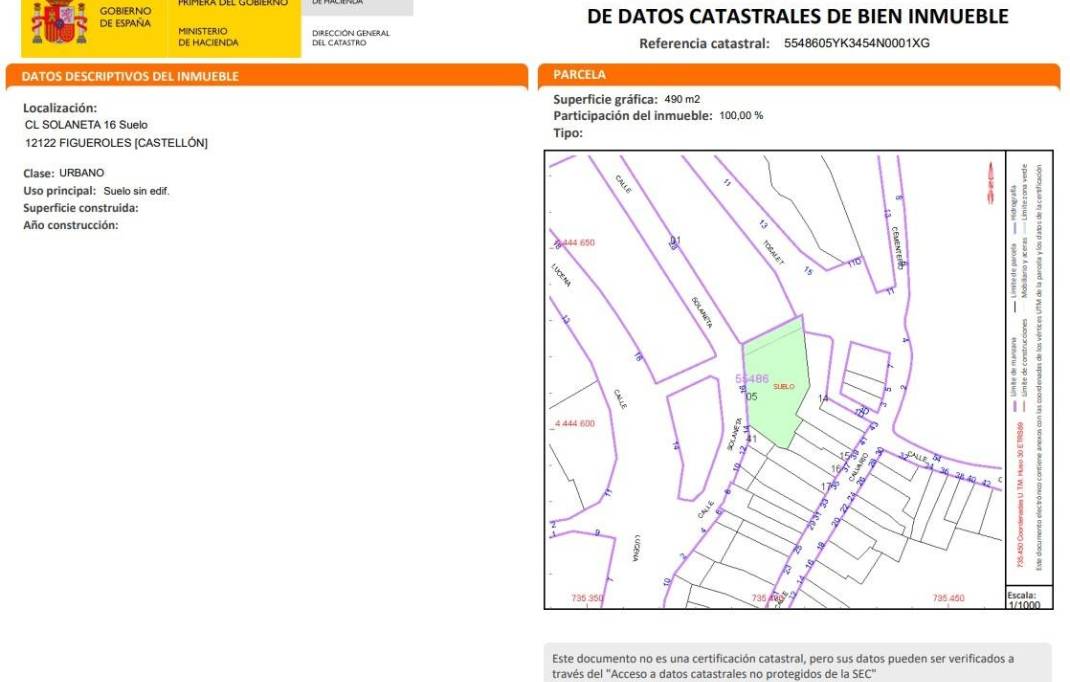The height and width of the screenshot is (682, 1070).
Task: Click the Spanish coat of arms emblem
Action: [x=59, y=22]
